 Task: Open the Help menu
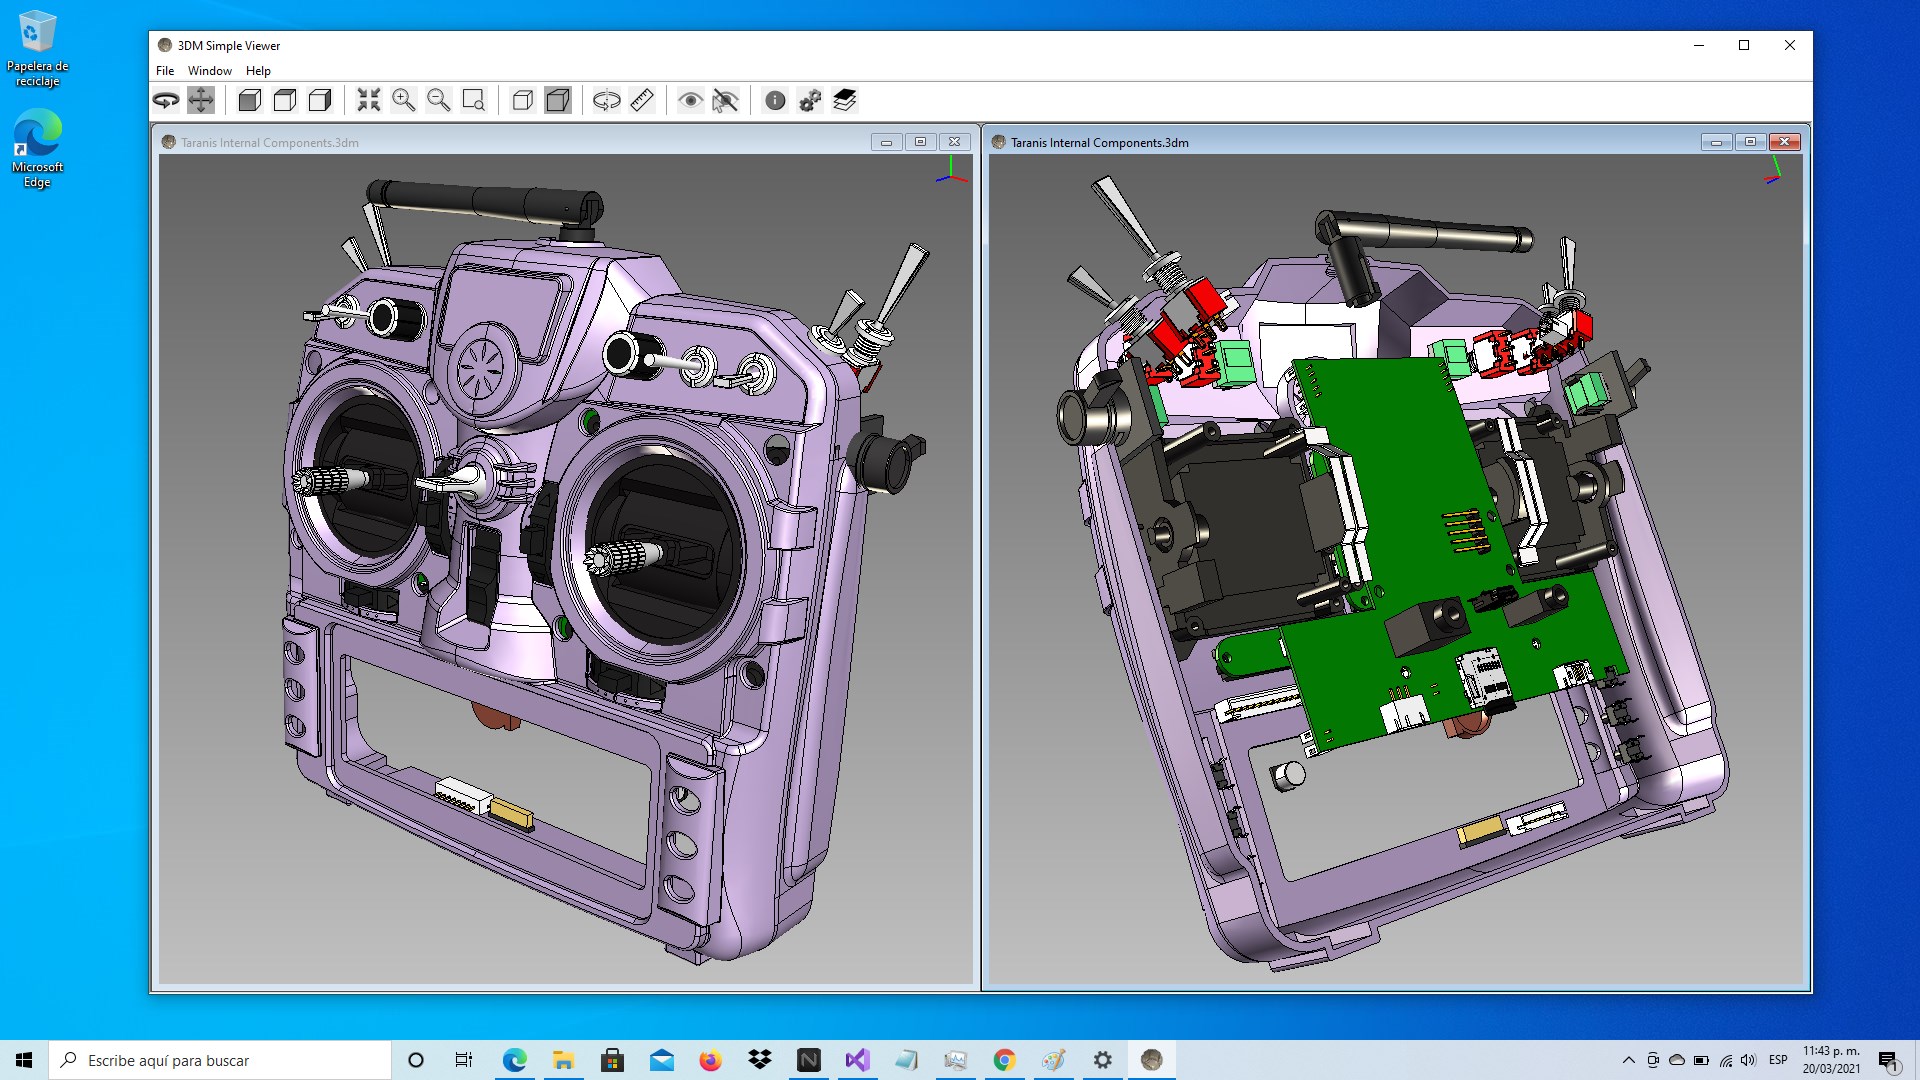click(x=258, y=71)
